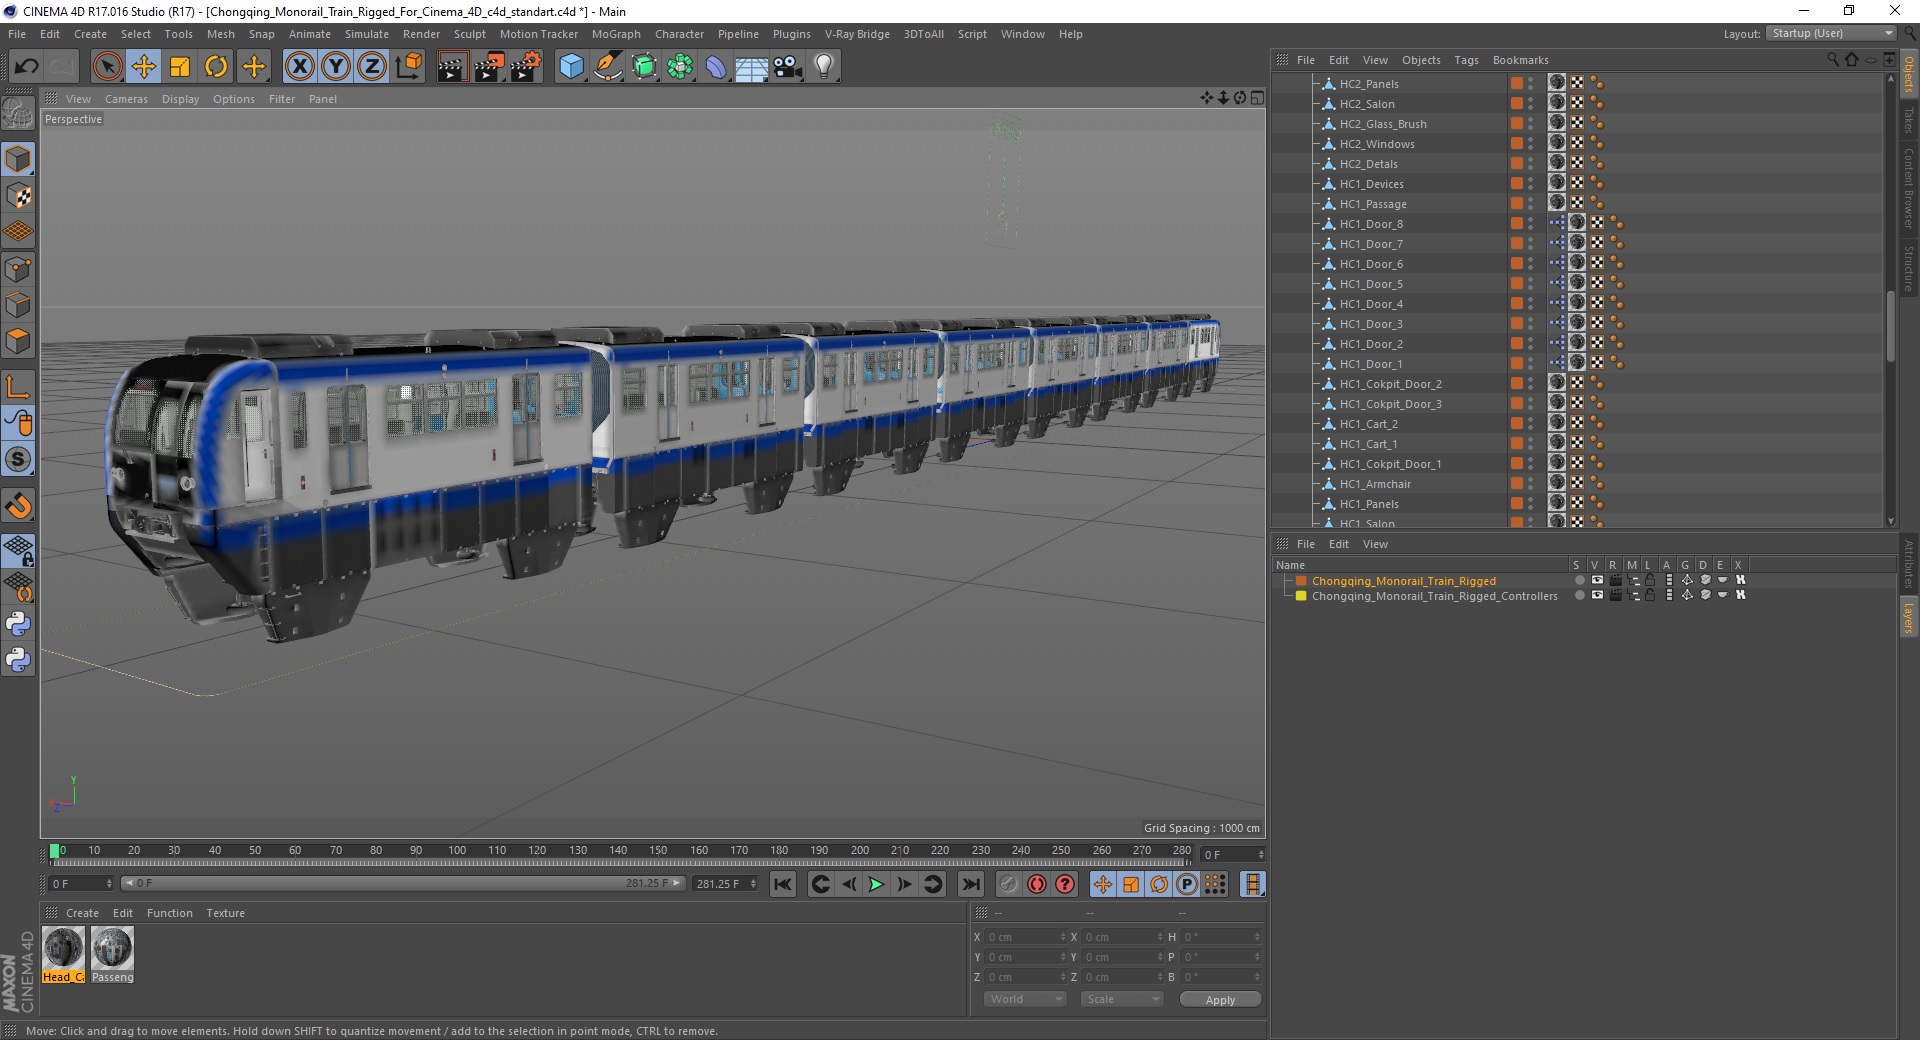Go to the start of animation
Screen dimensions: 1920x1040
pyautogui.click(x=783, y=884)
